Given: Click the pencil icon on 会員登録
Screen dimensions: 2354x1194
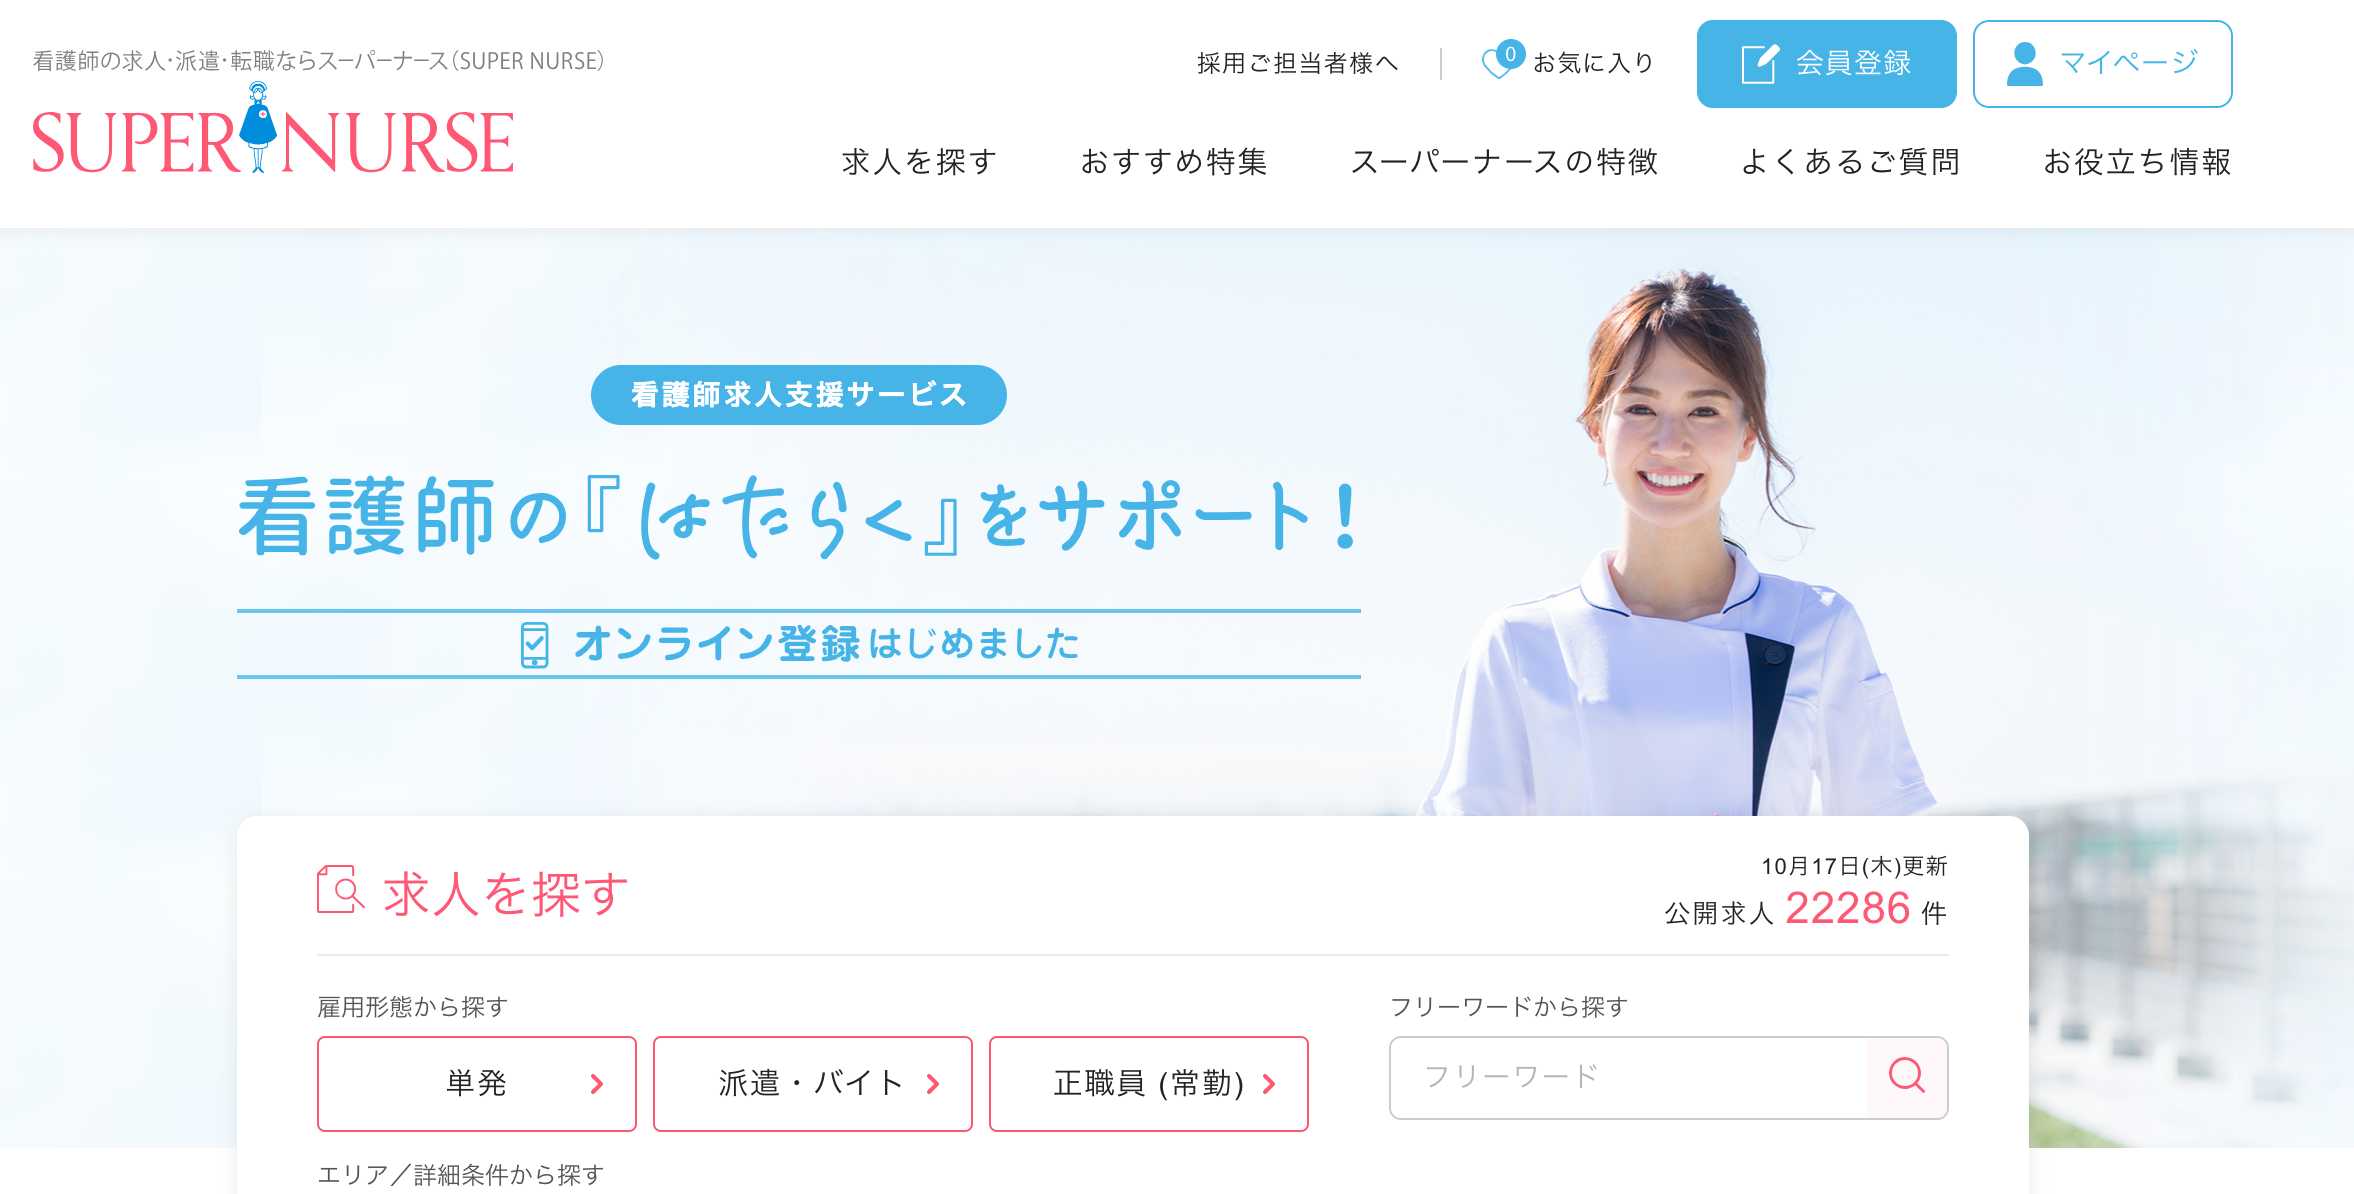Looking at the screenshot, I should (x=1760, y=64).
